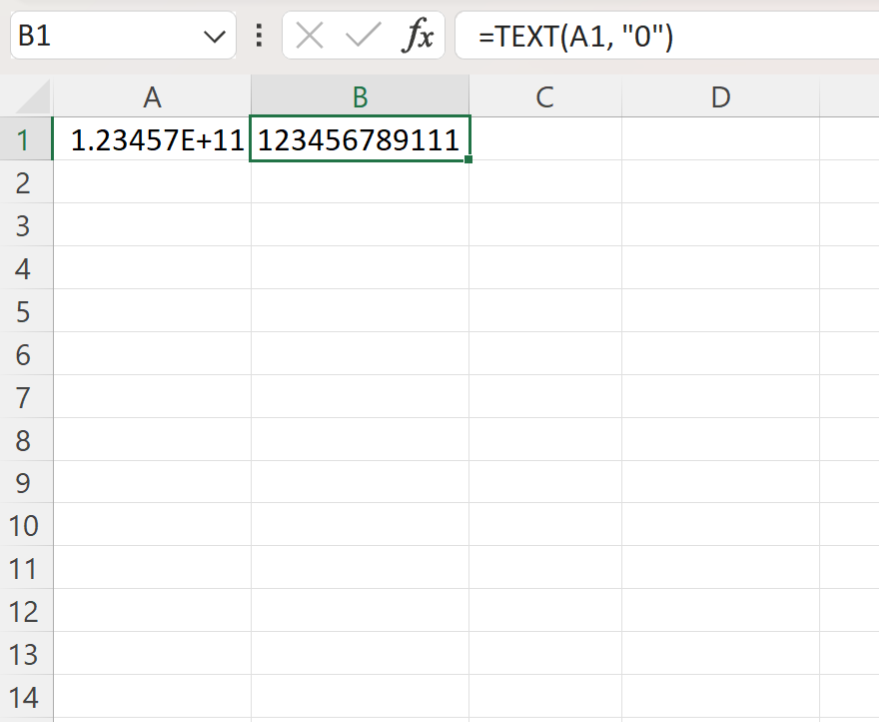The image size is (879, 722).
Task: Select cell A1 containing 1.23457E+11
Action: (x=152, y=139)
